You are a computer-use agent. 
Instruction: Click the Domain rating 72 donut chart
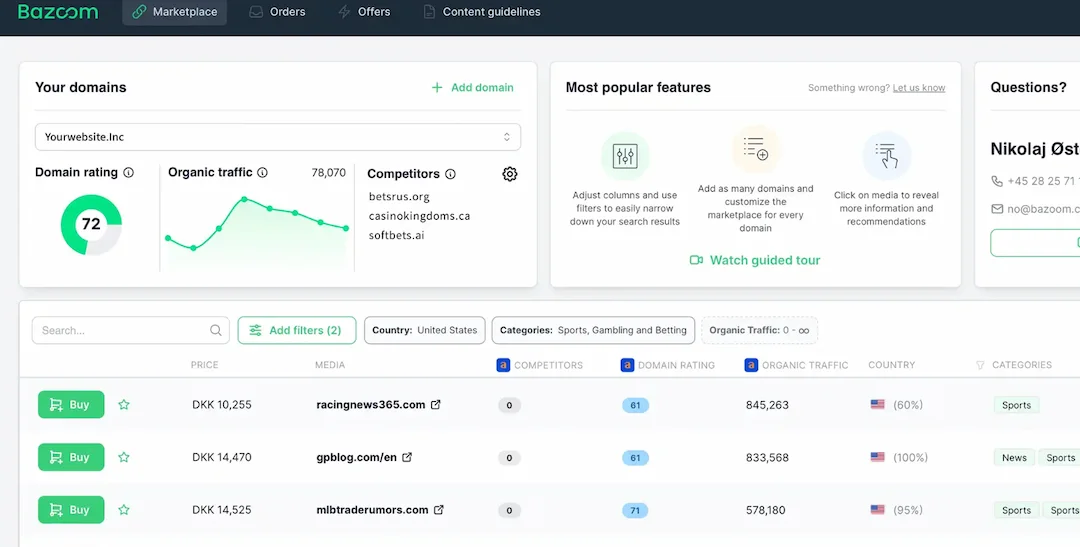pos(91,225)
